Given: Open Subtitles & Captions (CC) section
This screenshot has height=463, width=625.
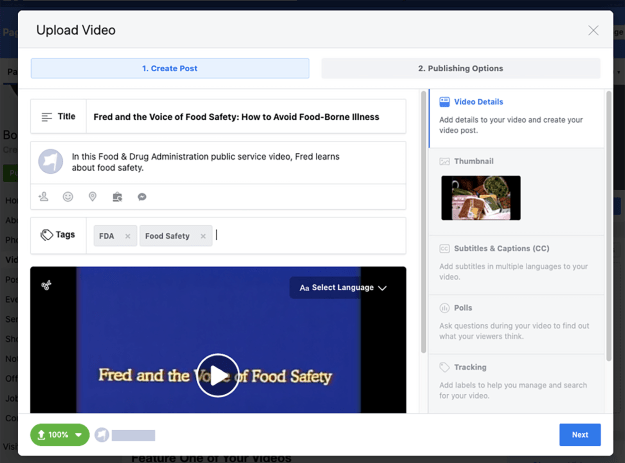Looking at the screenshot, I should [x=517, y=265].
